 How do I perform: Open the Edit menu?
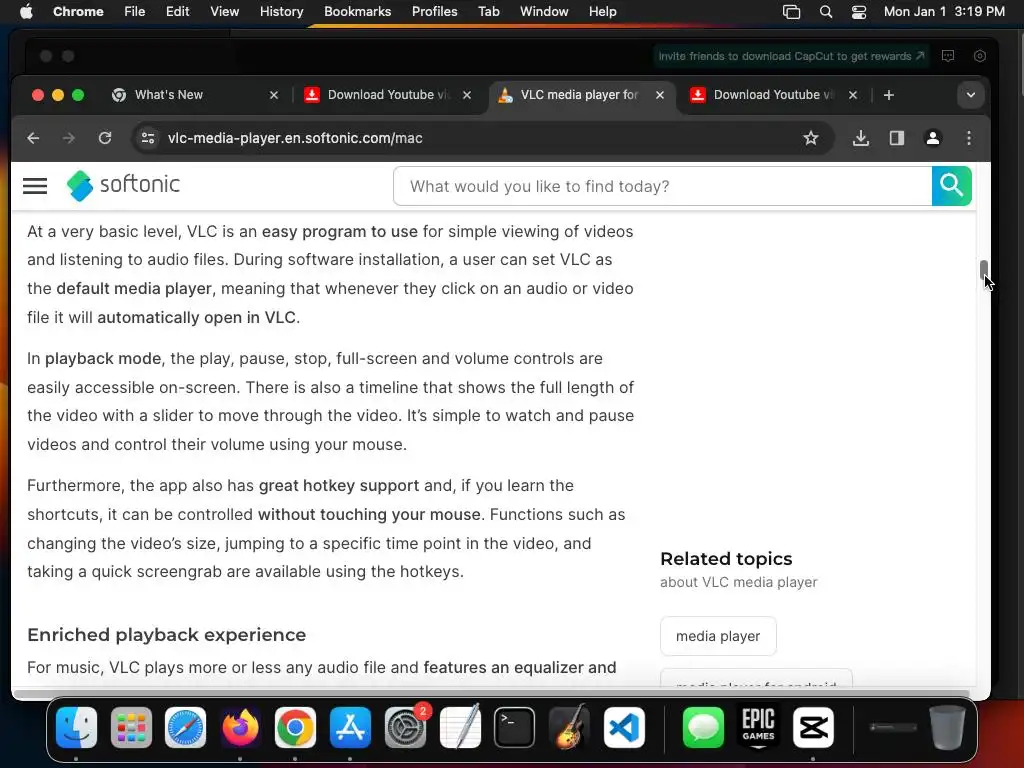(x=177, y=11)
